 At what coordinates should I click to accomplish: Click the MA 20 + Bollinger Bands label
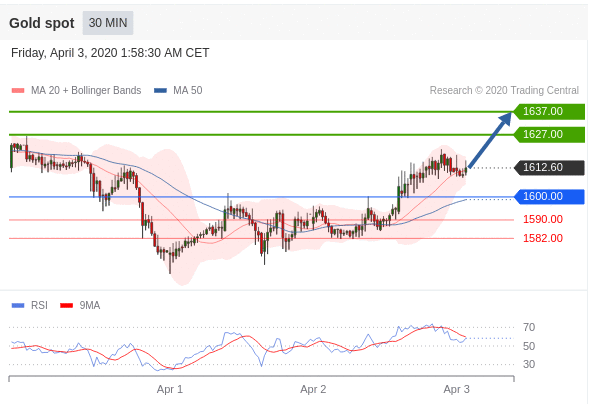coord(86,91)
